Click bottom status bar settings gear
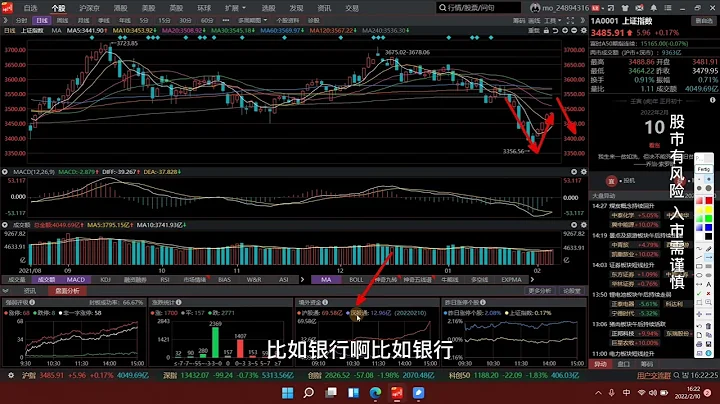 pyautogui.click(x=11, y=375)
